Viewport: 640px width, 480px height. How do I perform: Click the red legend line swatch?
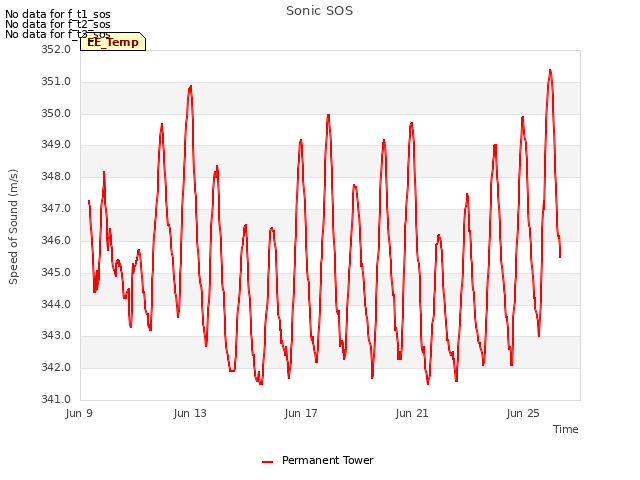(x=267, y=462)
